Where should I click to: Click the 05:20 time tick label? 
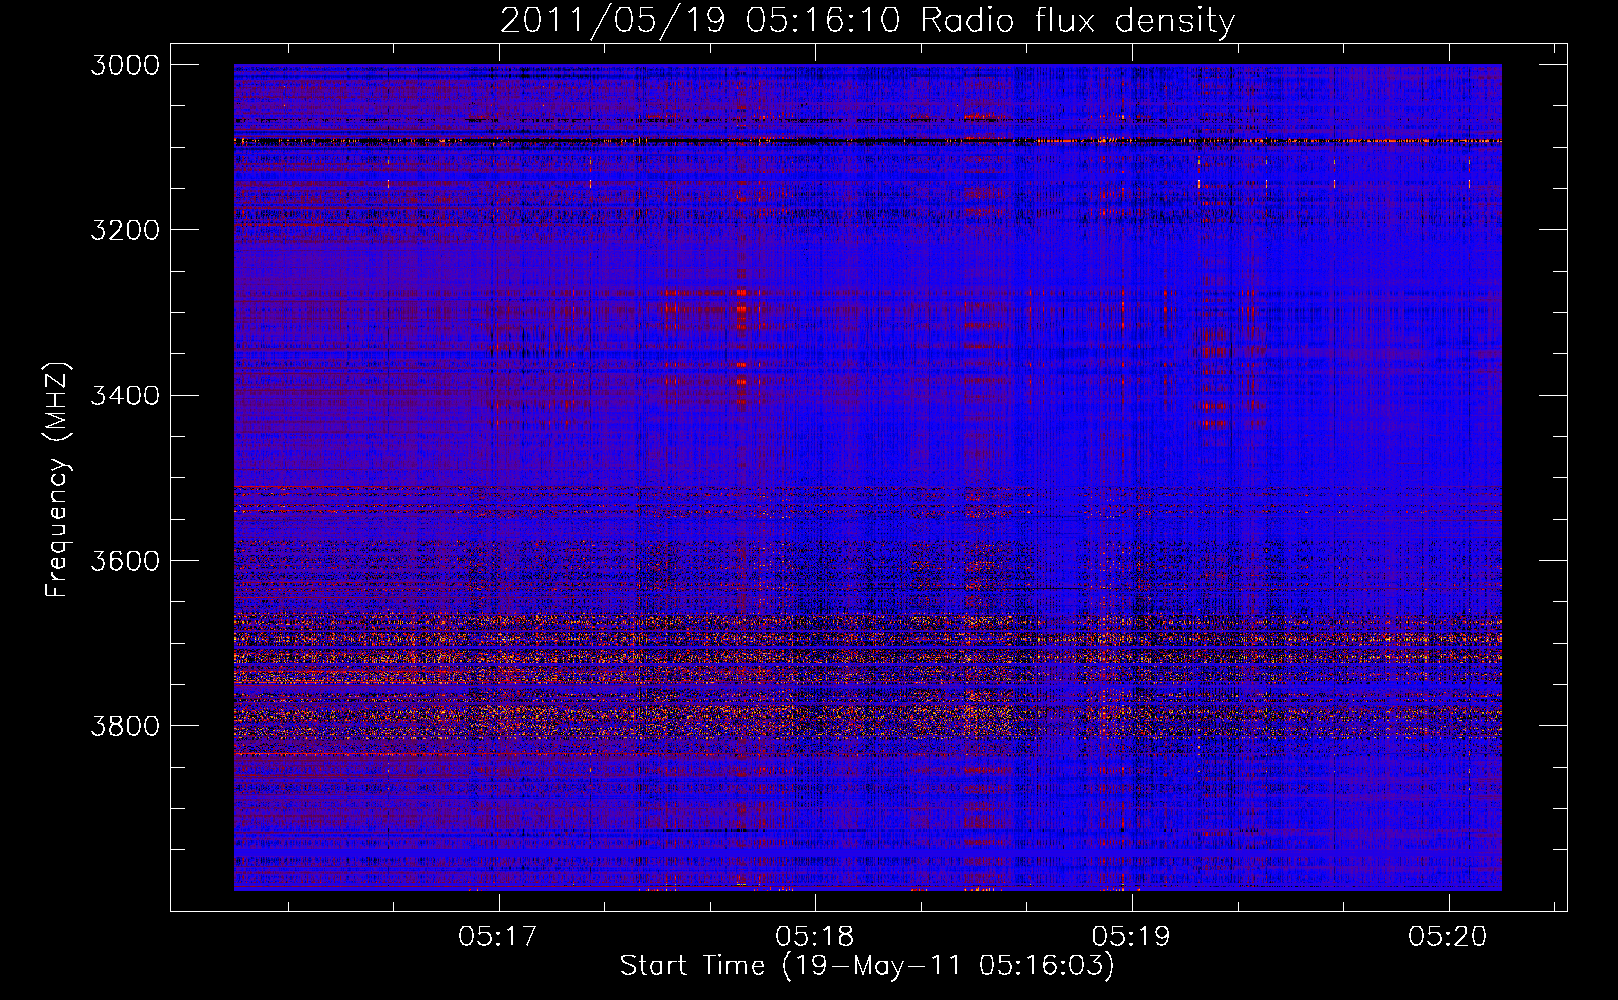pos(1448,936)
